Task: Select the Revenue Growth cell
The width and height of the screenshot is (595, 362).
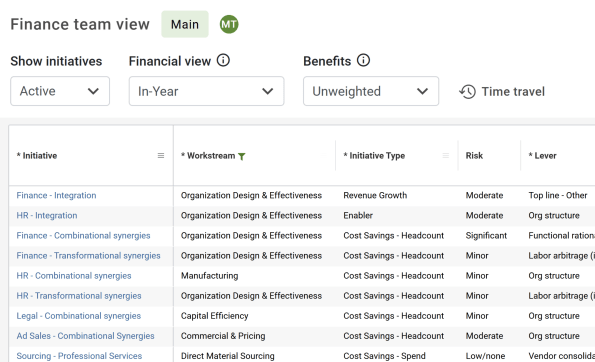Action: 375,195
